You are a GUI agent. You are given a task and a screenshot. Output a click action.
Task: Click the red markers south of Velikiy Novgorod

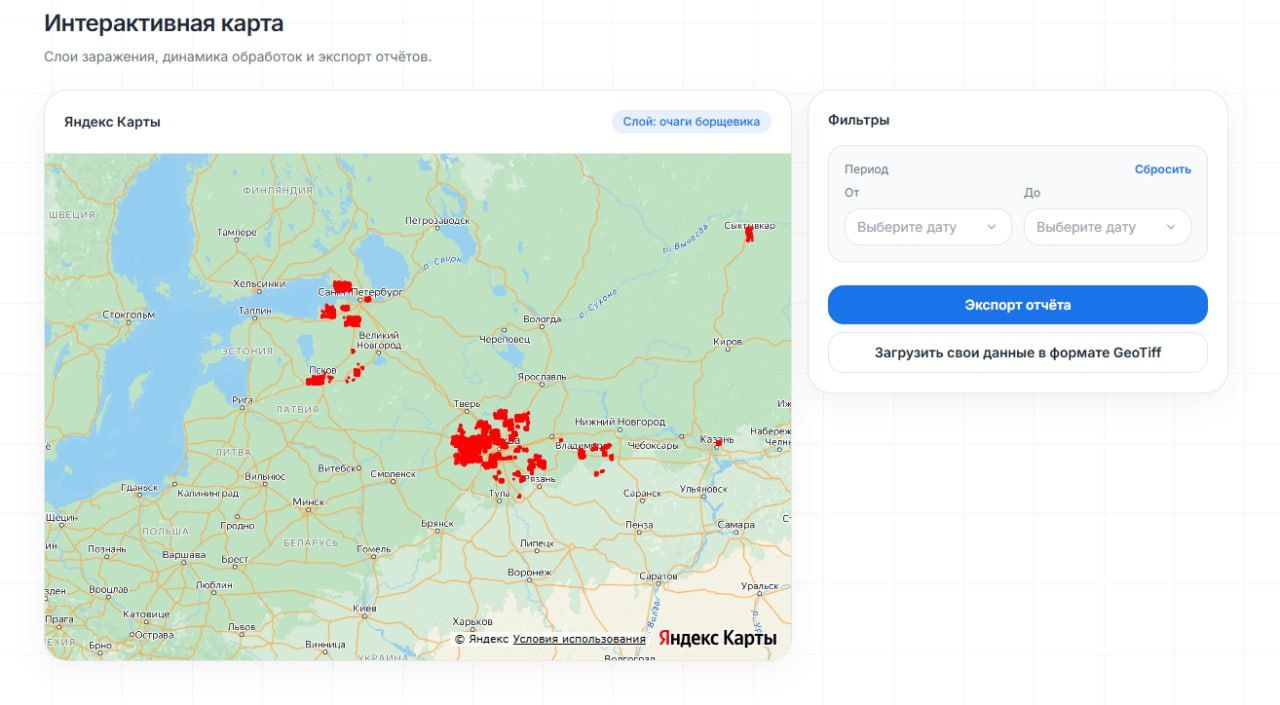[356, 372]
